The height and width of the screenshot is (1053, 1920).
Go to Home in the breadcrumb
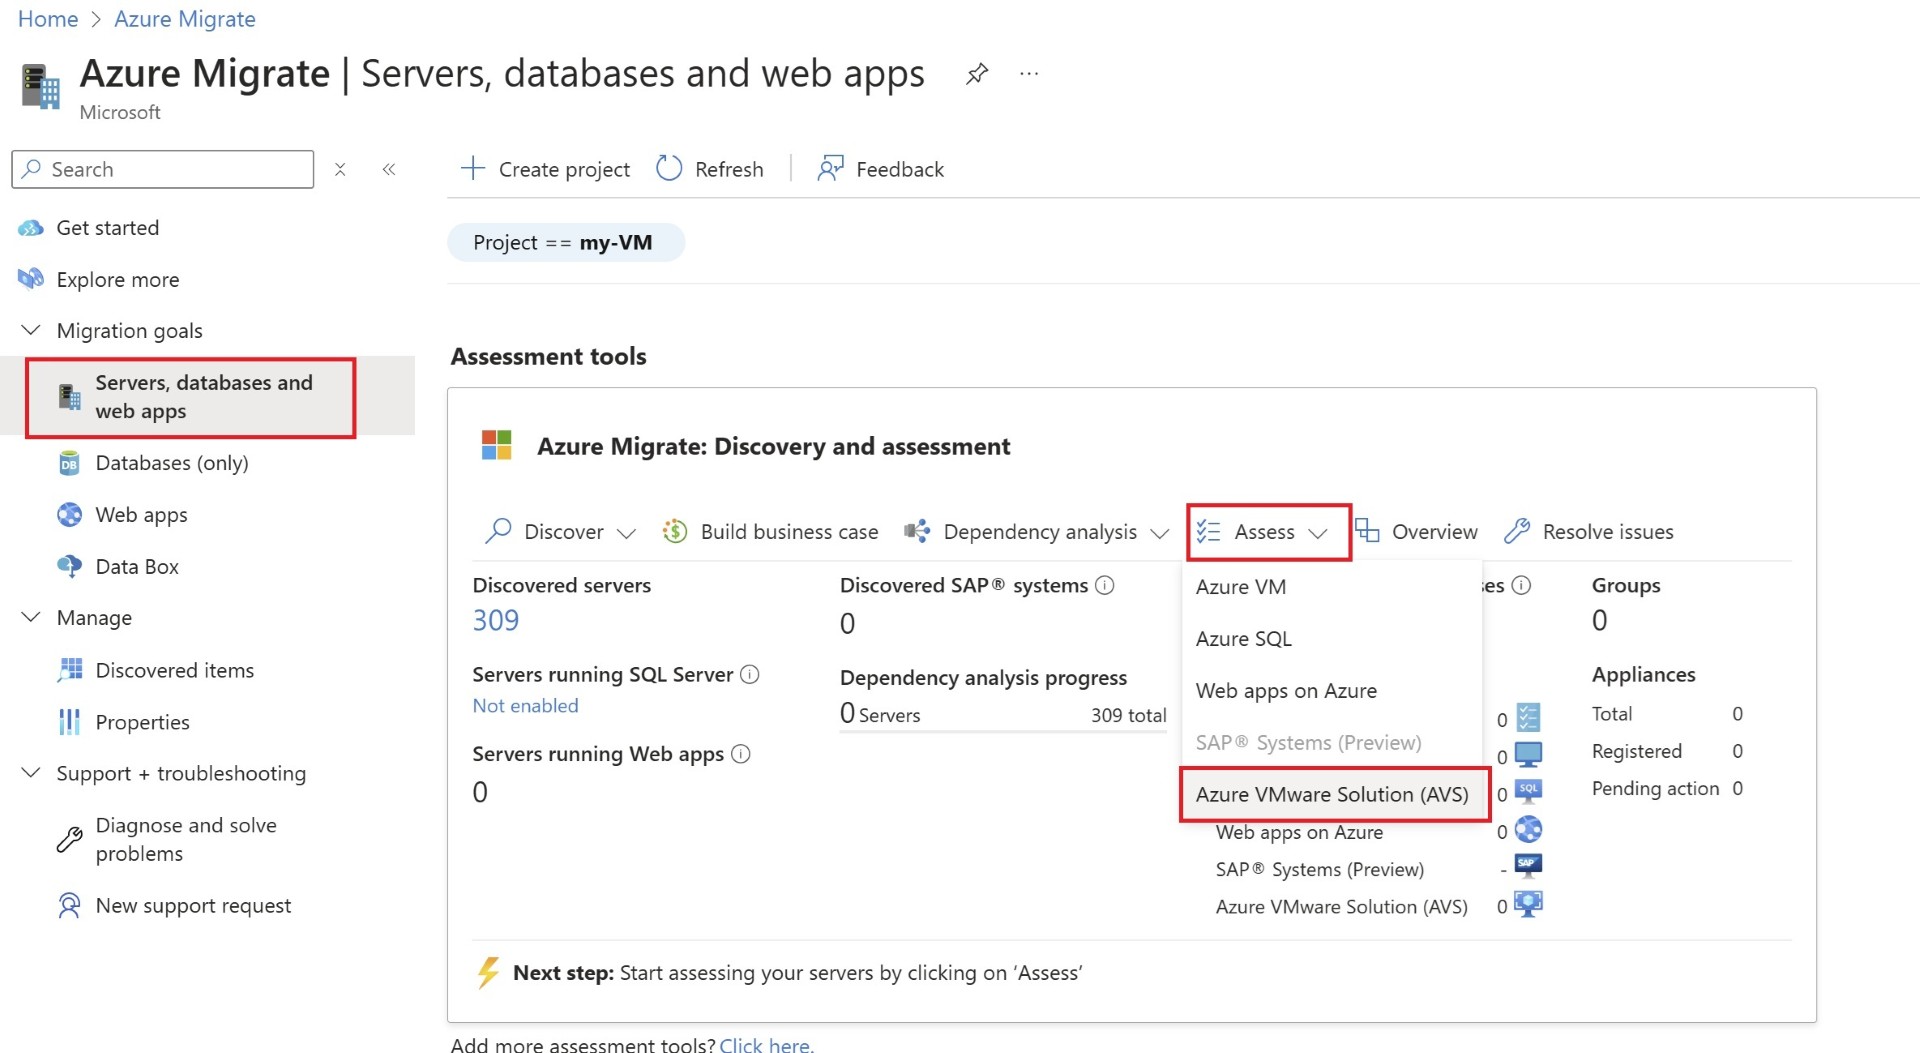[48, 19]
